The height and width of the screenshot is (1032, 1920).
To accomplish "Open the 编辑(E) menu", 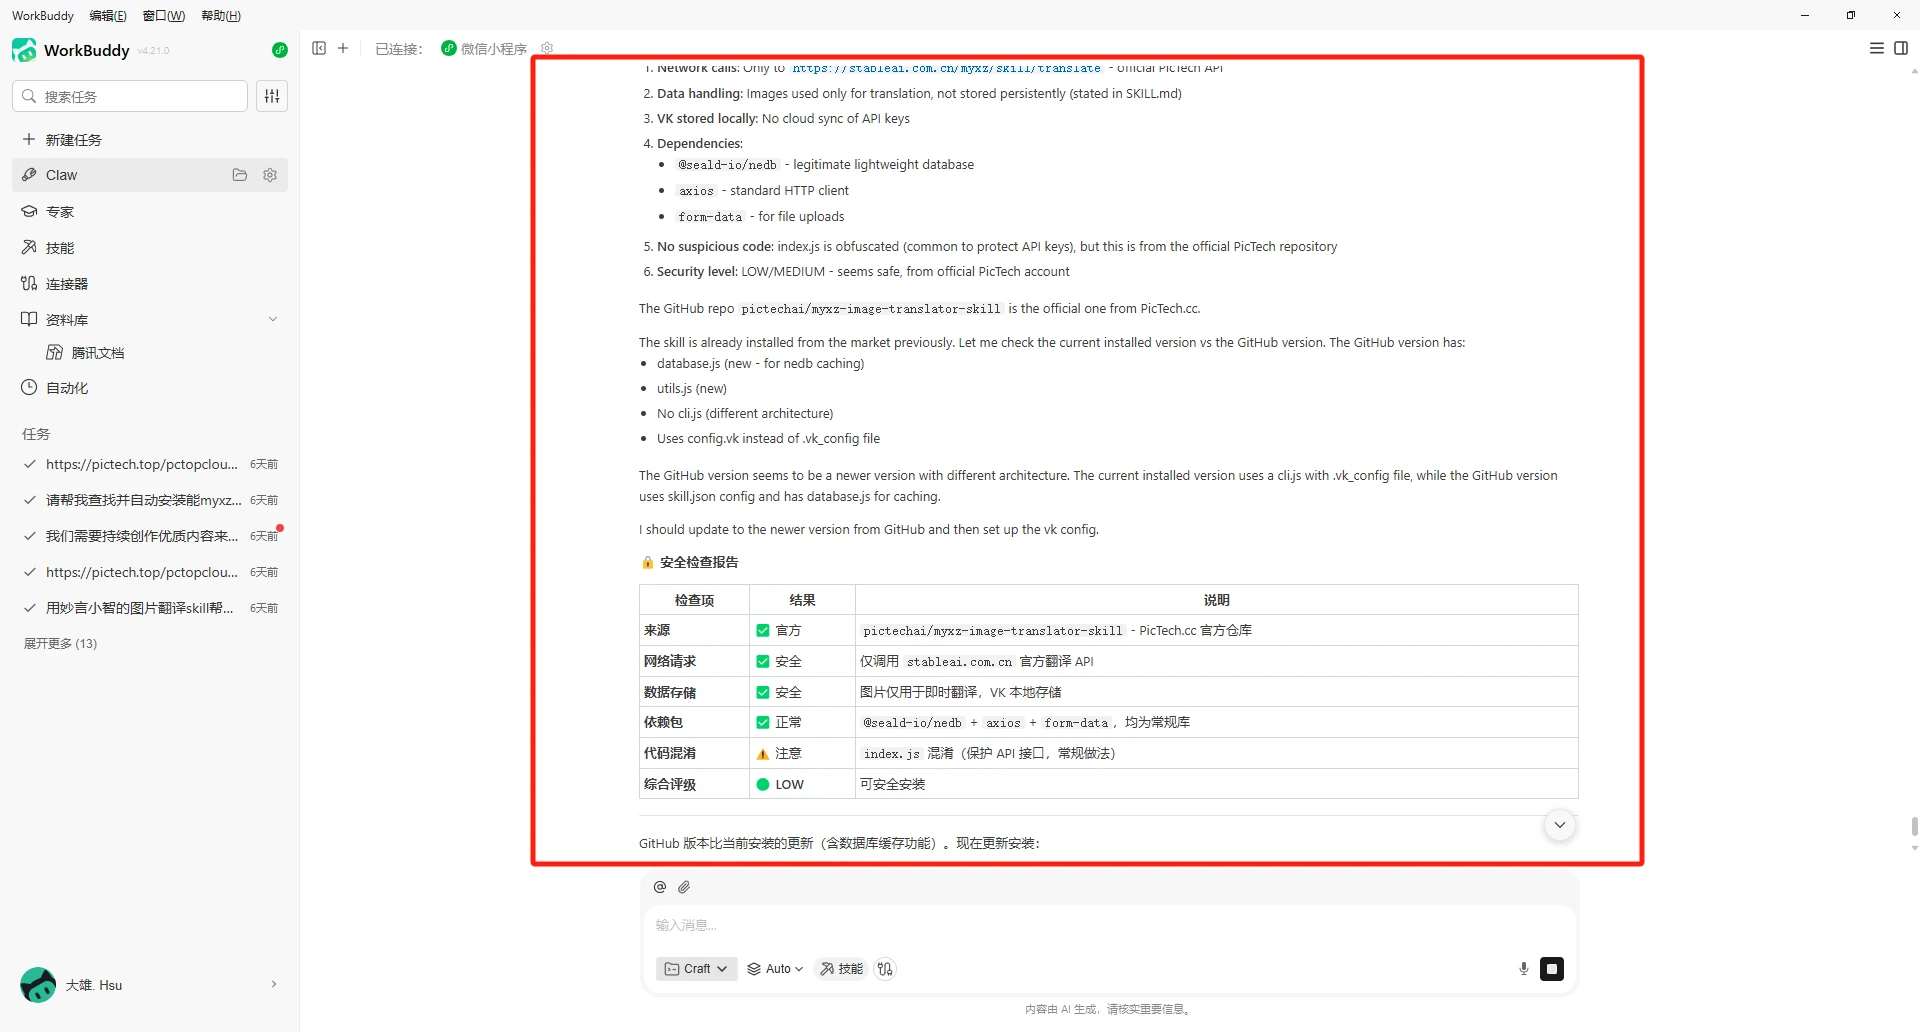I will [108, 16].
